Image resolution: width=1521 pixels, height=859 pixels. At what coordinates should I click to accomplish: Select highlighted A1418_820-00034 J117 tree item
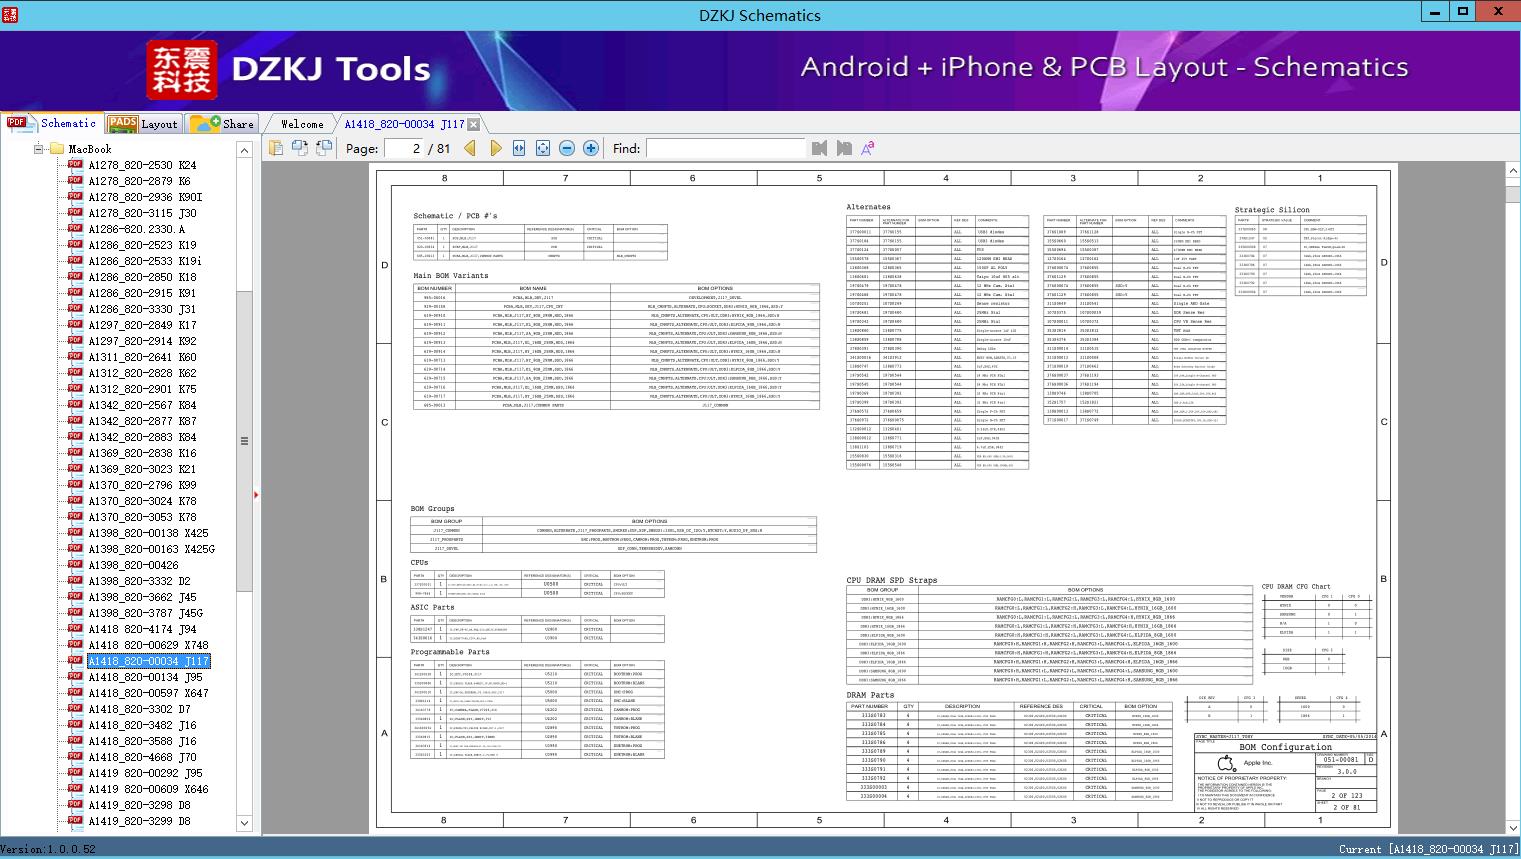(x=148, y=661)
